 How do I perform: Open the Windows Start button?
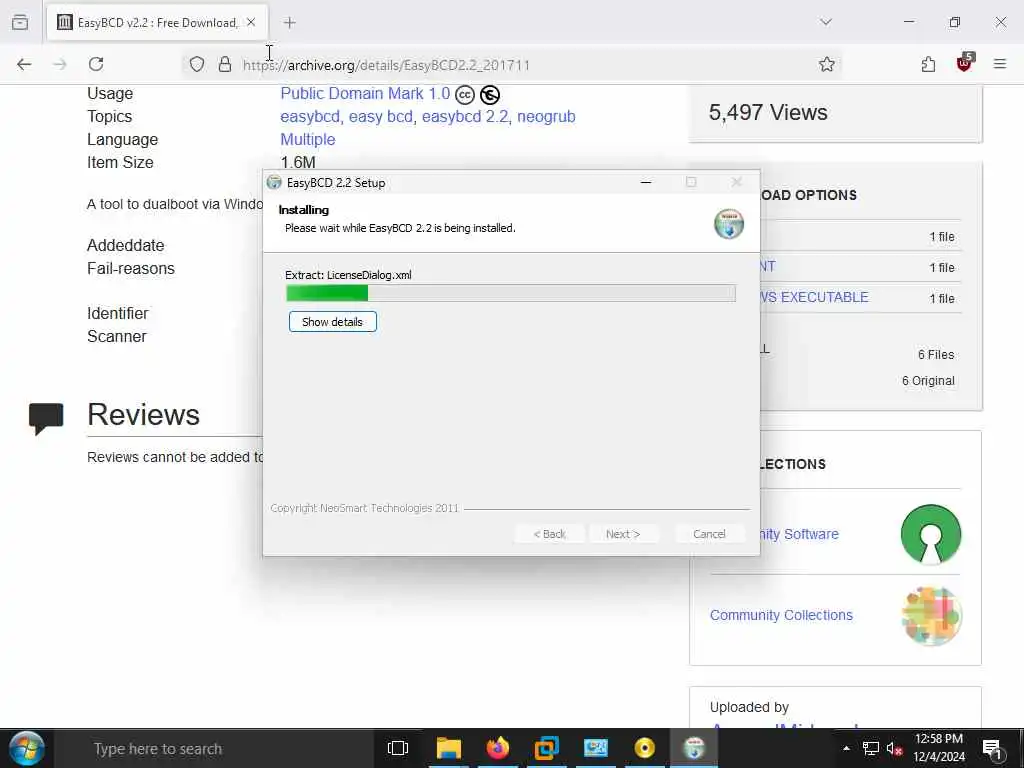tap(27, 748)
